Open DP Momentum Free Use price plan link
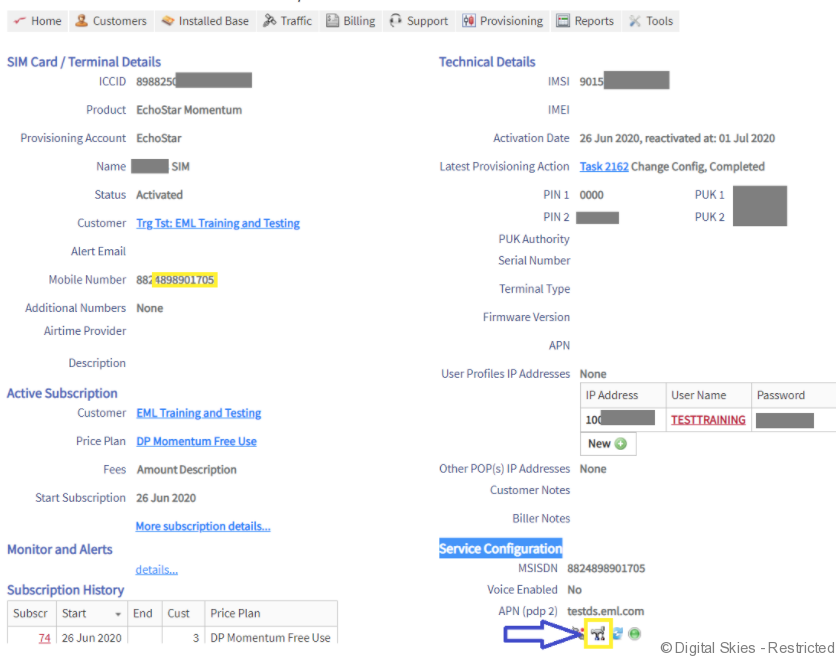 pyautogui.click(x=196, y=441)
